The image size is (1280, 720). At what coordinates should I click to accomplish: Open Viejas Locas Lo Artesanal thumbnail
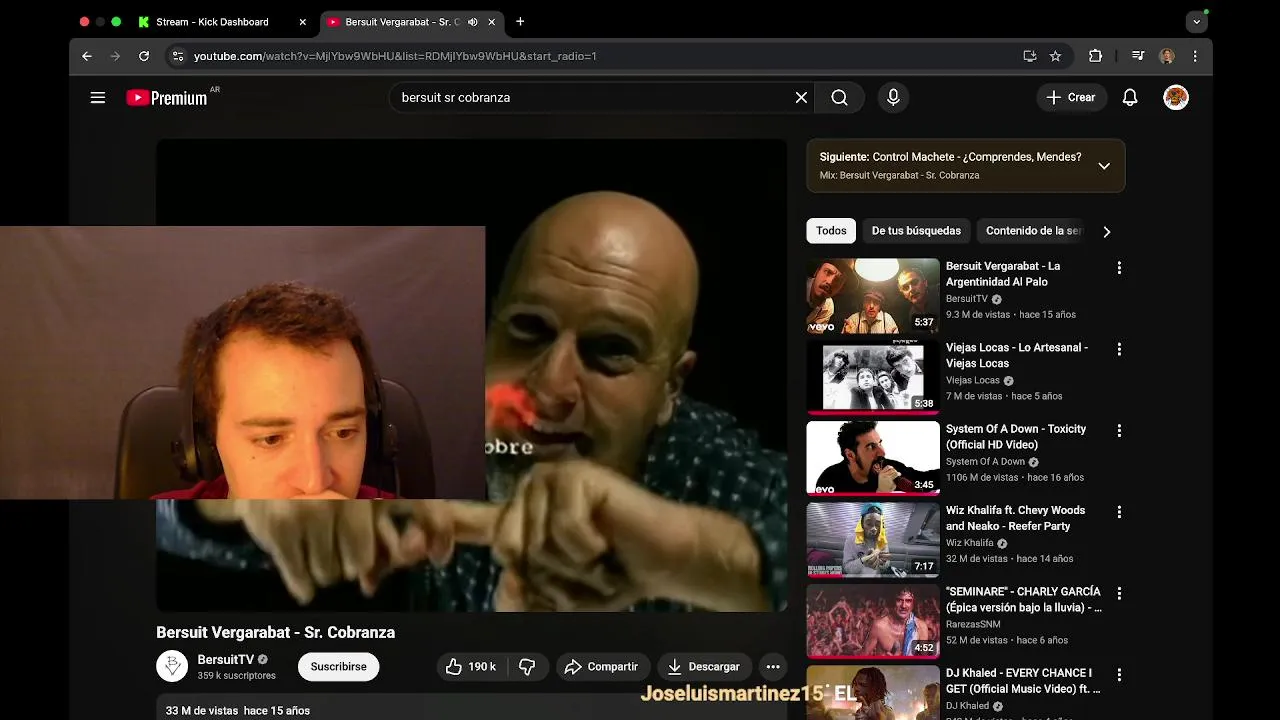(x=873, y=377)
